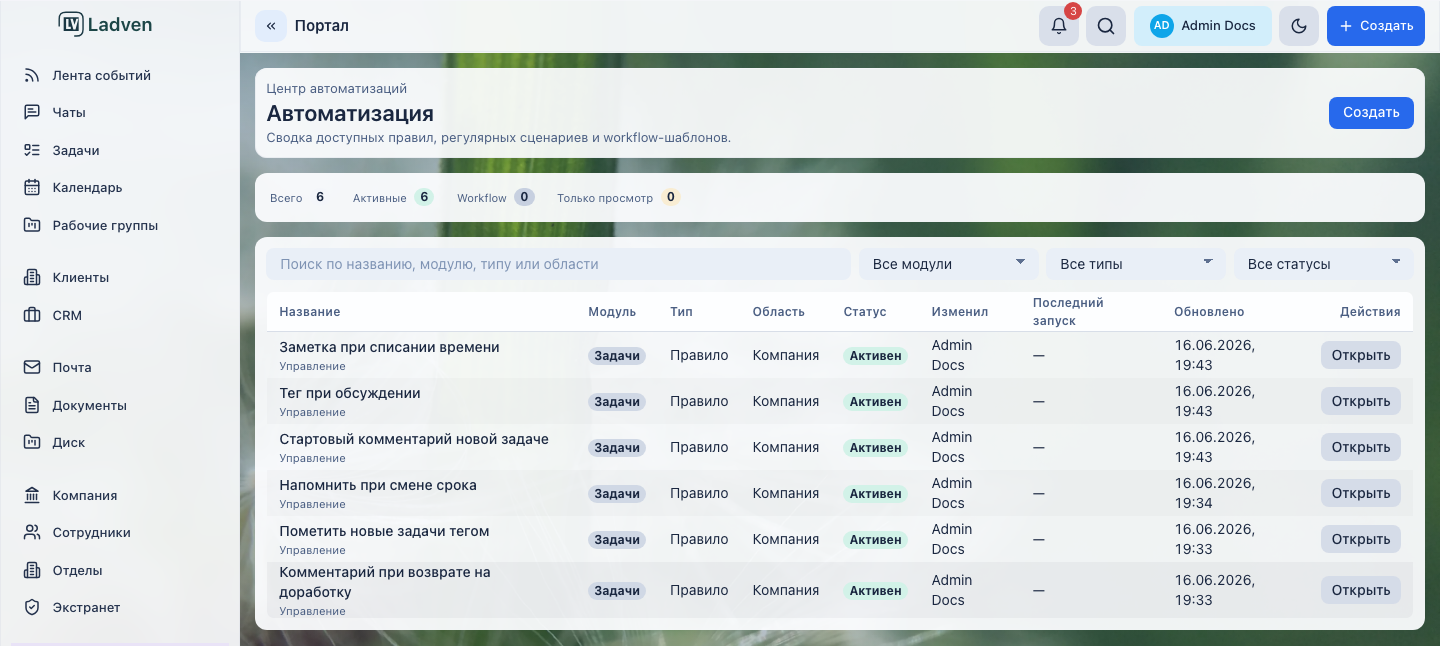Click the Портал breadcrumb title
The height and width of the screenshot is (646, 1440).
click(x=322, y=26)
